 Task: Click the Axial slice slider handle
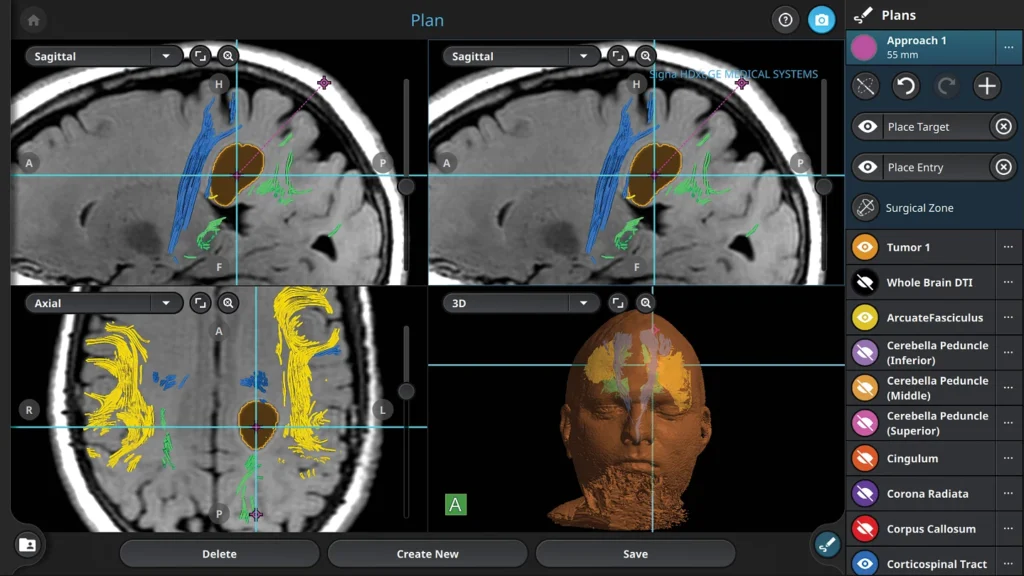pyautogui.click(x=406, y=391)
